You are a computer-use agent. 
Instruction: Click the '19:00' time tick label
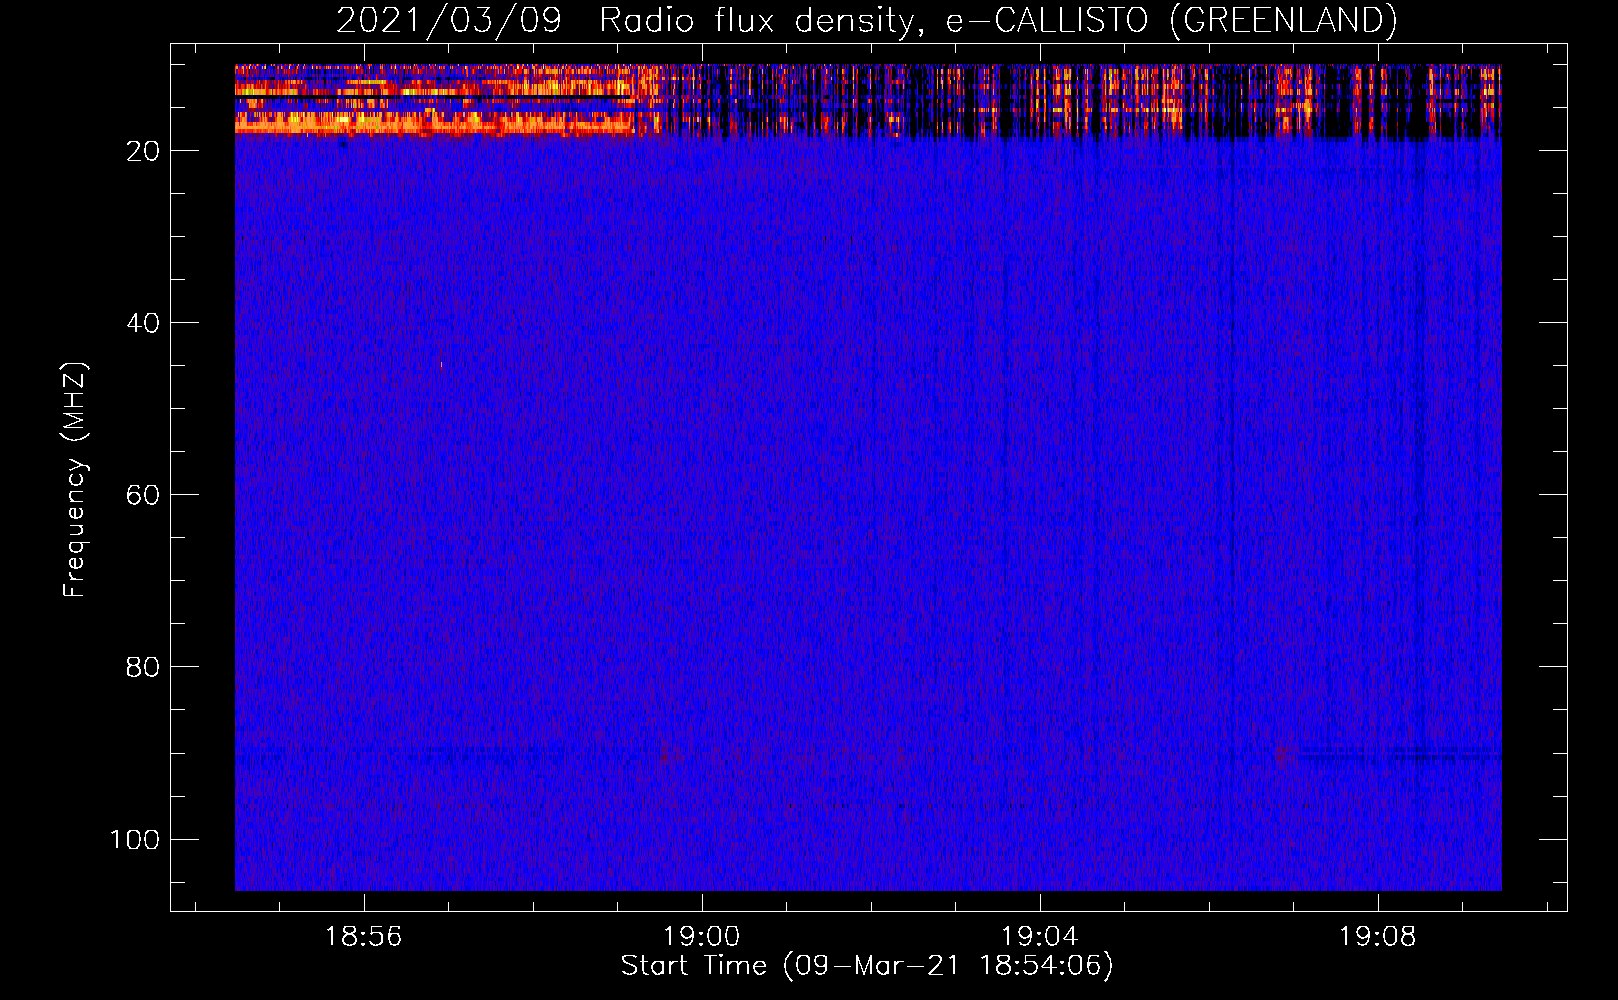pos(702,937)
